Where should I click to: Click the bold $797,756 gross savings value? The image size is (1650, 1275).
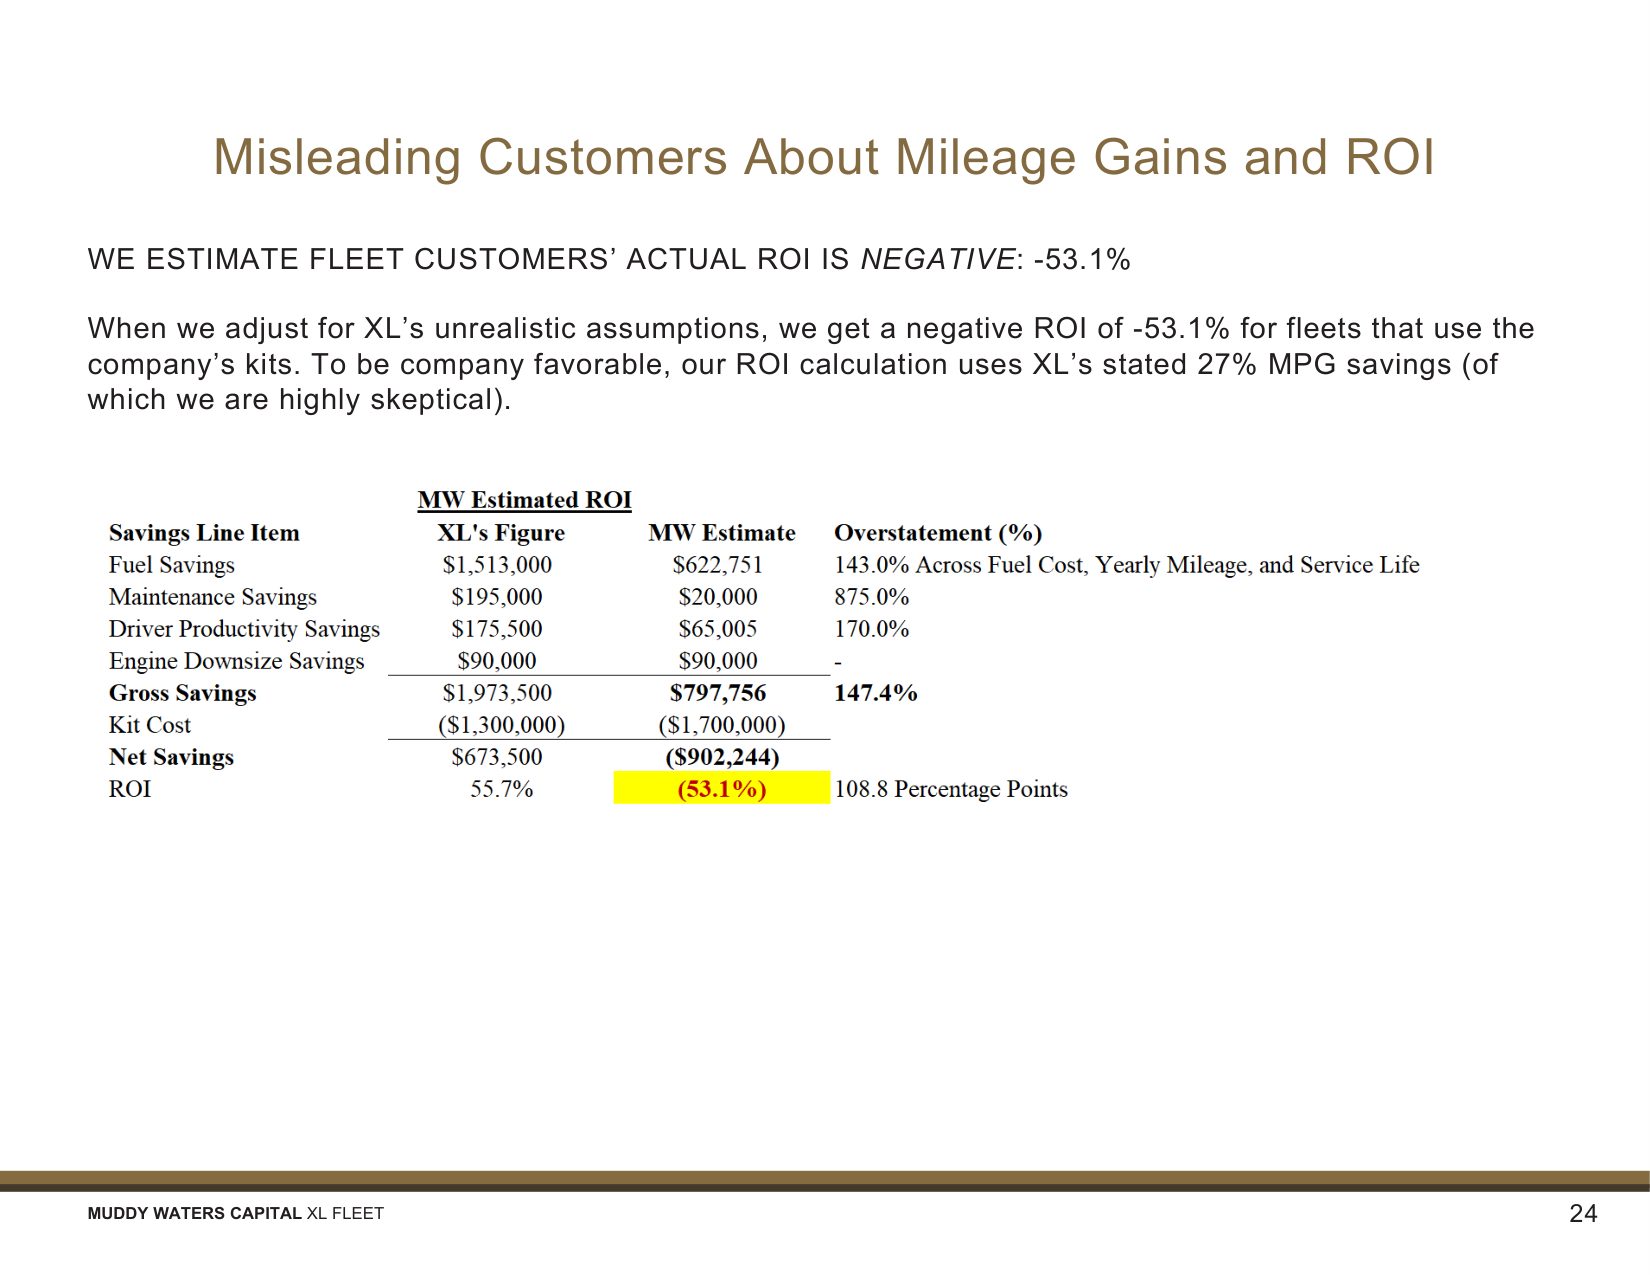[717, 693]
